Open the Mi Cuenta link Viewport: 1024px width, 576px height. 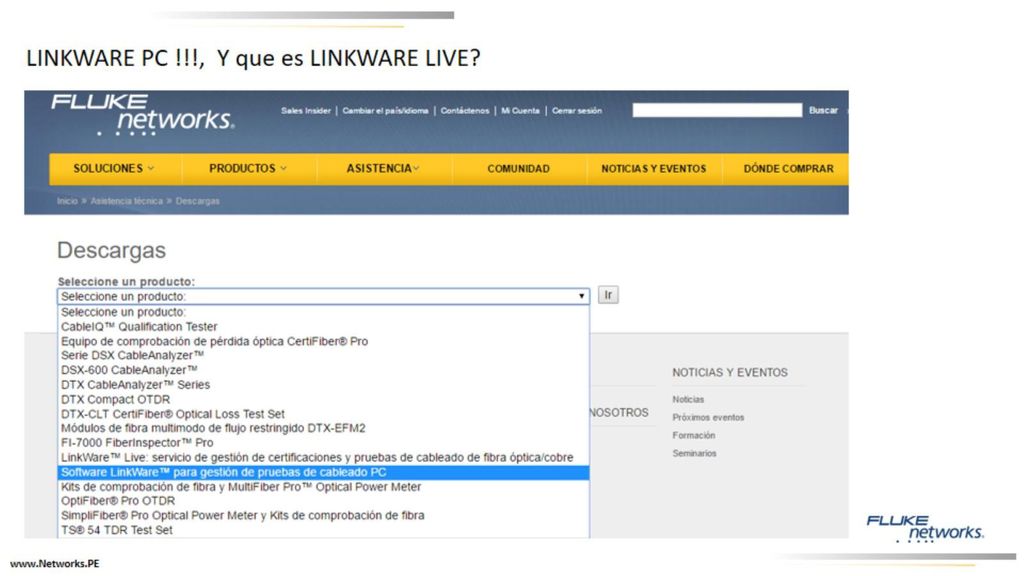520,111
